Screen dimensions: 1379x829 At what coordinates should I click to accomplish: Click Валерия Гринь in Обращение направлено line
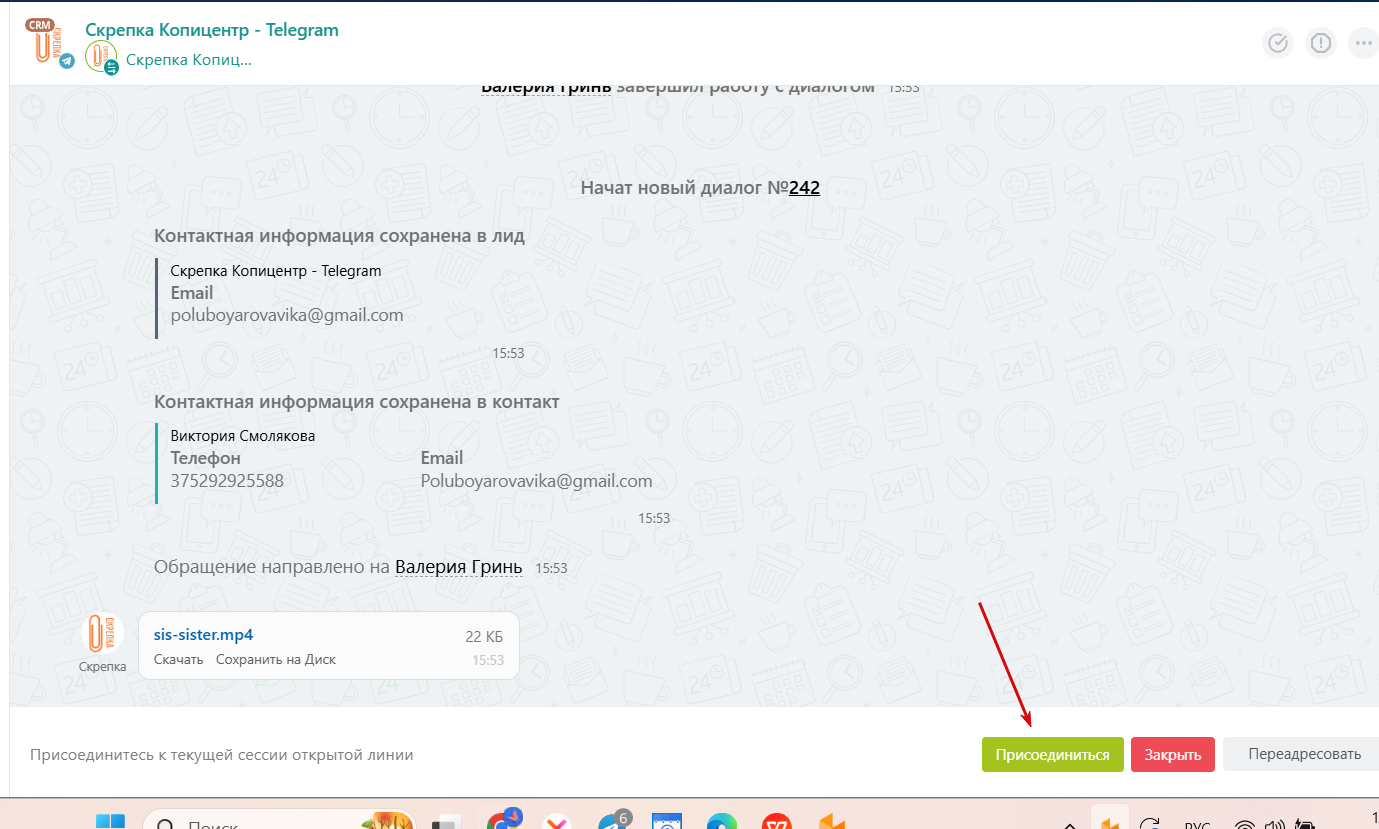pyautogui.click(x=458, y=567)
